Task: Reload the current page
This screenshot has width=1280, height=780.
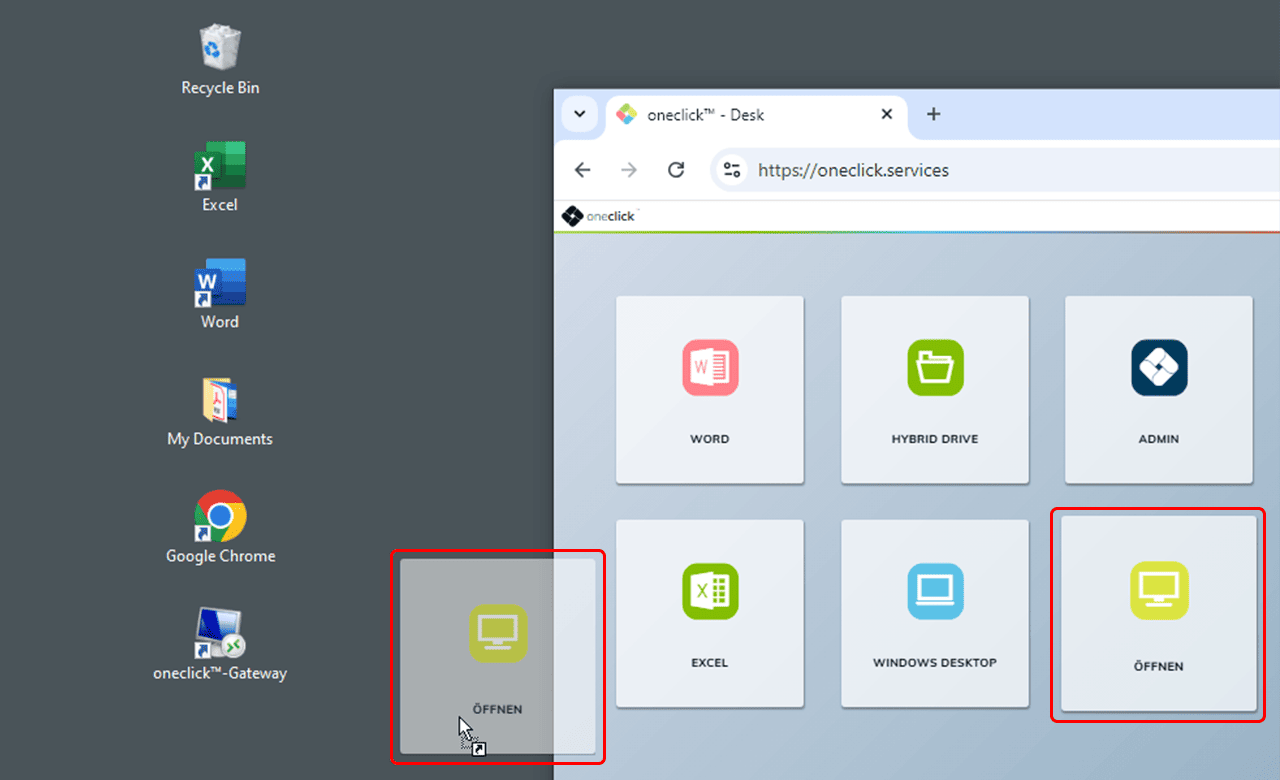Action: tap(676, 170)
